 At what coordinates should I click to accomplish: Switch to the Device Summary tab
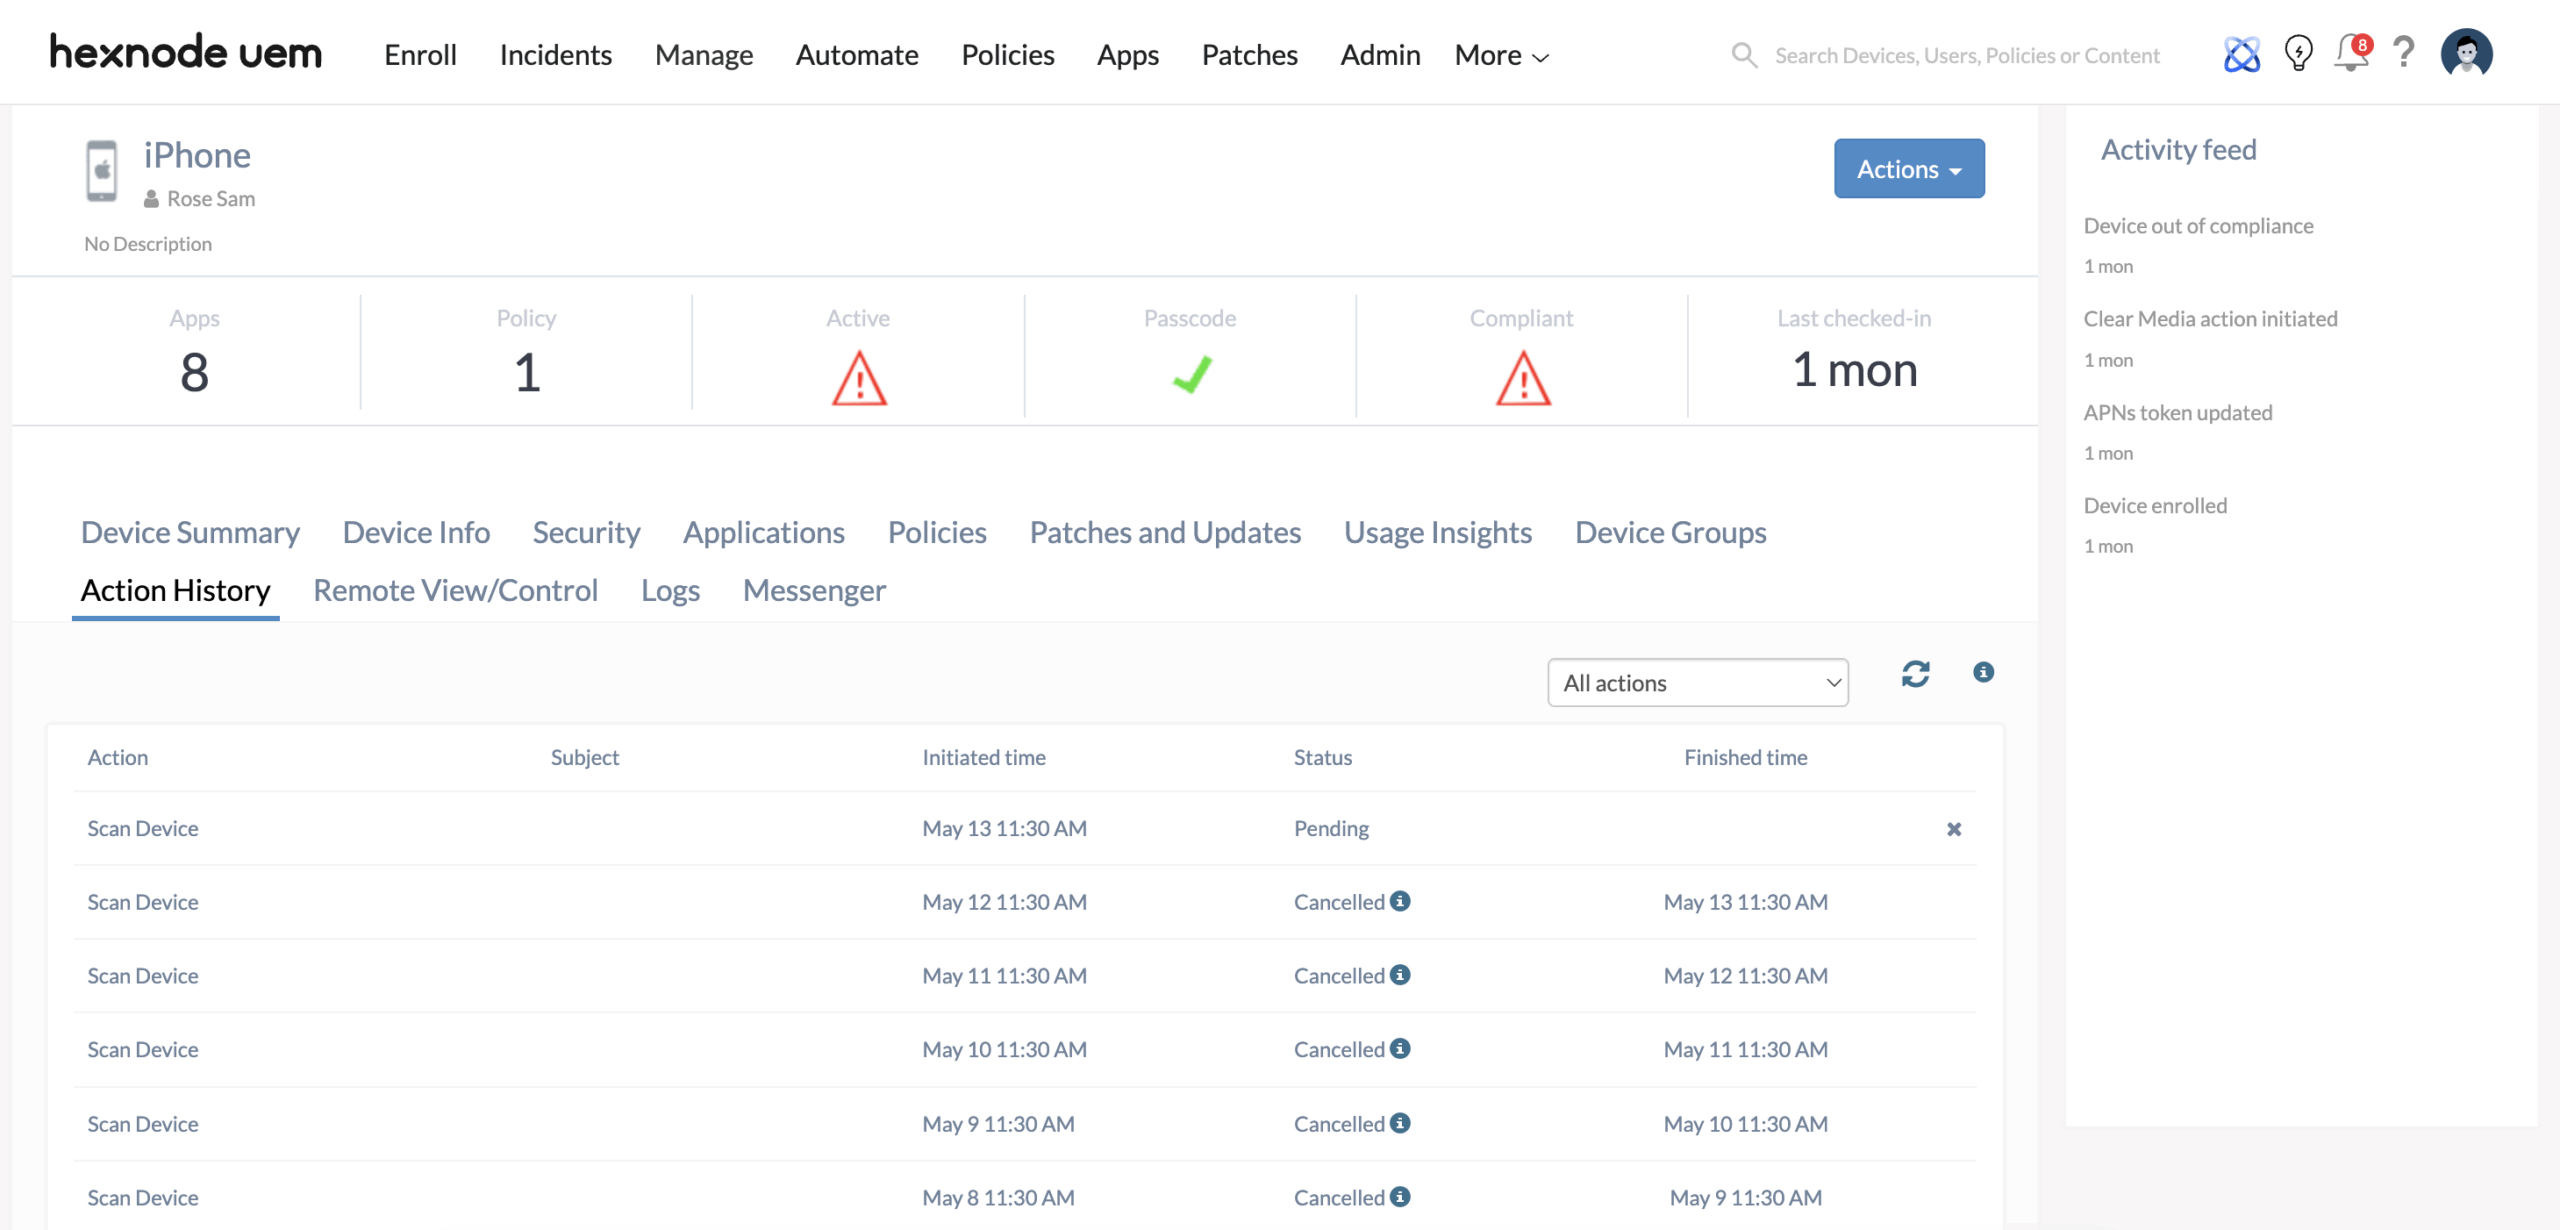[190, 532]
